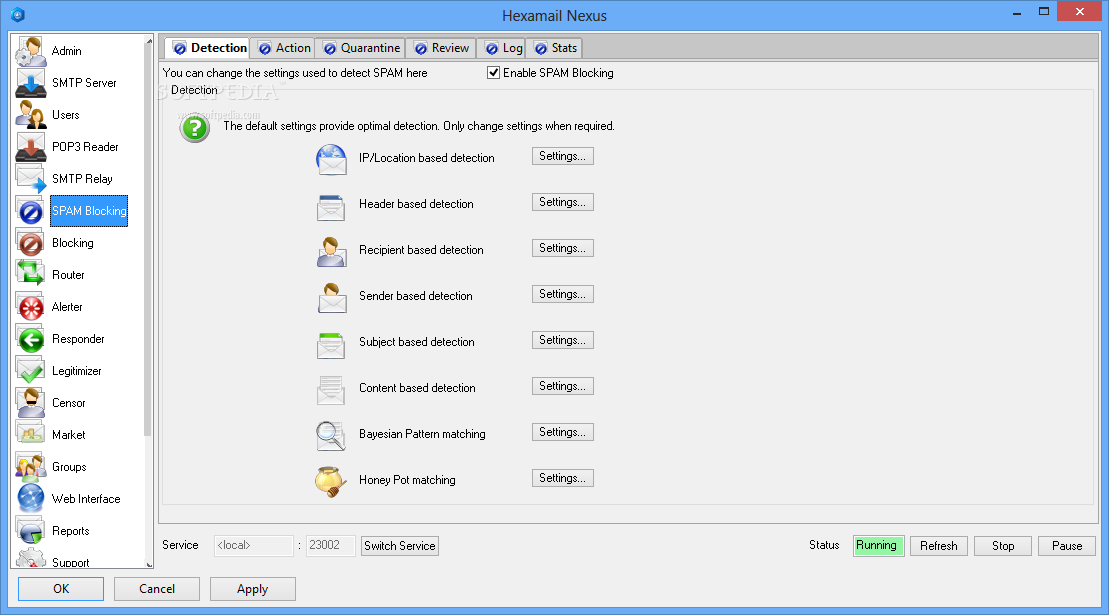
Task: Select the Censor module icon
Action: pos(31,403)
